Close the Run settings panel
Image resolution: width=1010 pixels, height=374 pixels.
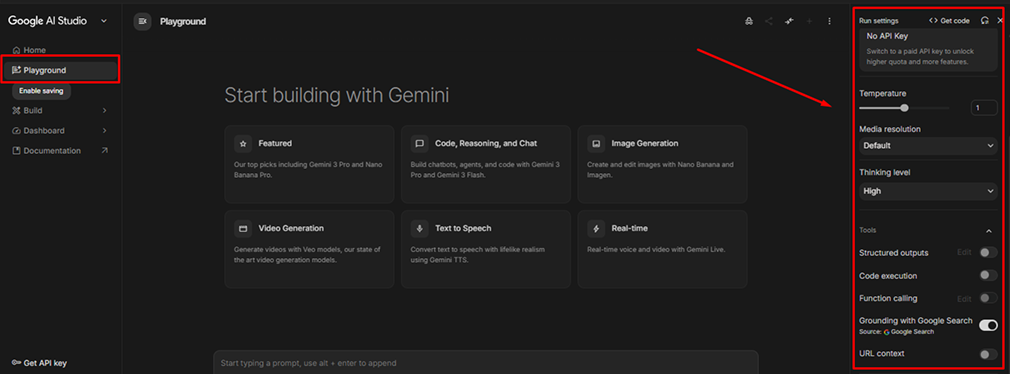click(1000, 21)
